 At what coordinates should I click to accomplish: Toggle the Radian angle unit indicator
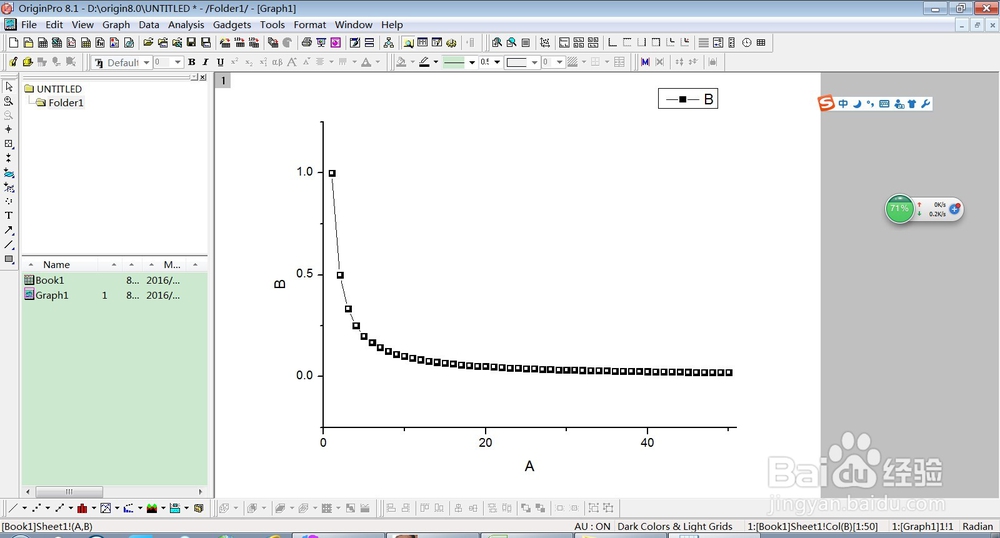coord(978,527)
